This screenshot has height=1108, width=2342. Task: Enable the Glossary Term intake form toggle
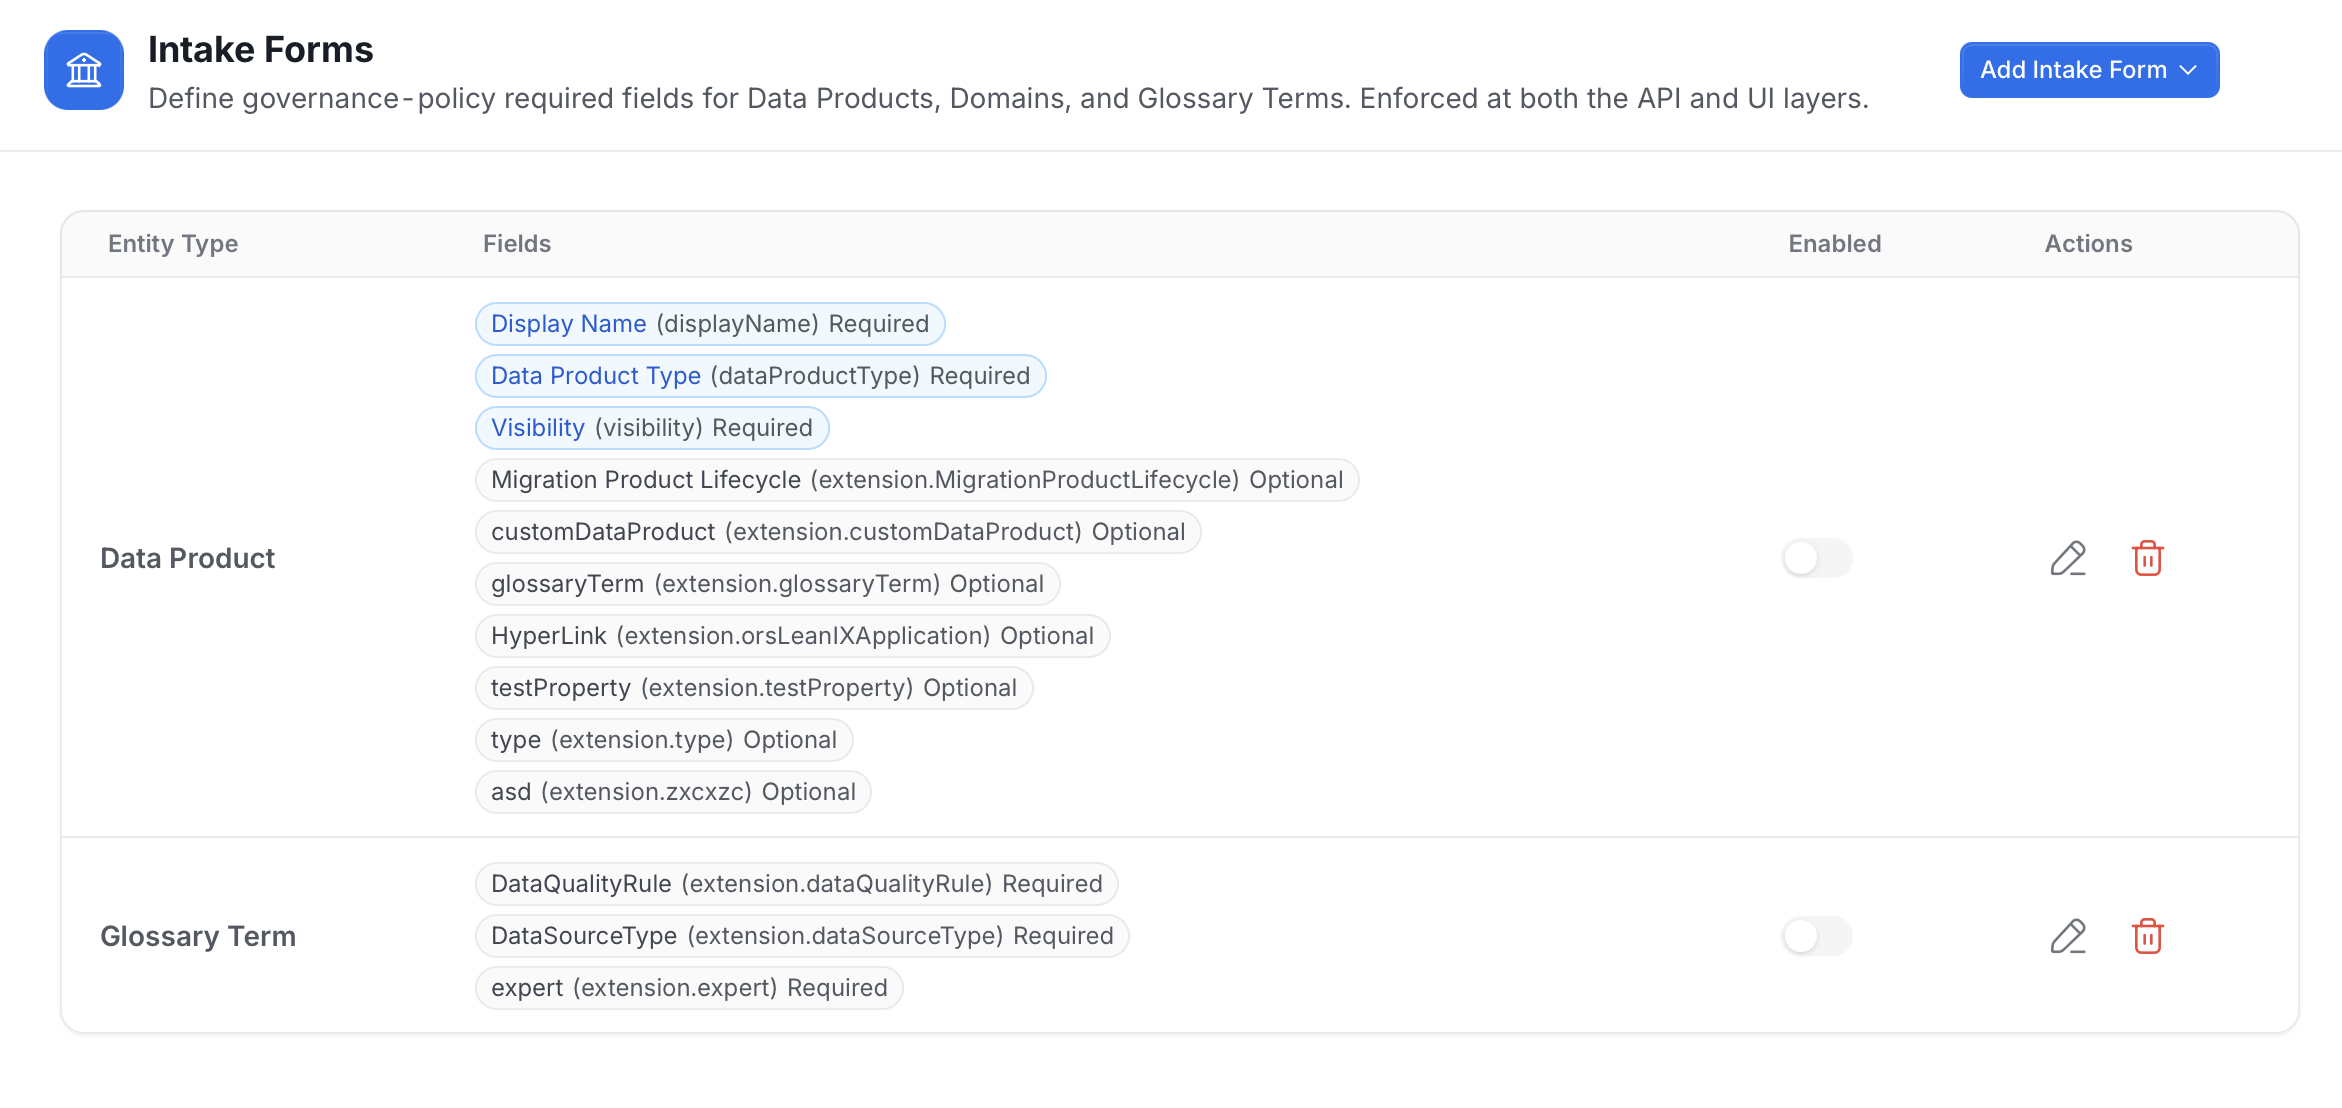(1817, 936)
